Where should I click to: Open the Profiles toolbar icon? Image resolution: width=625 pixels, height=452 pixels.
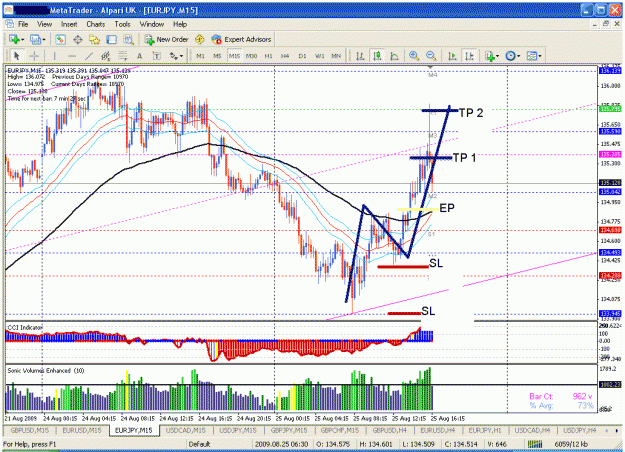35,39
